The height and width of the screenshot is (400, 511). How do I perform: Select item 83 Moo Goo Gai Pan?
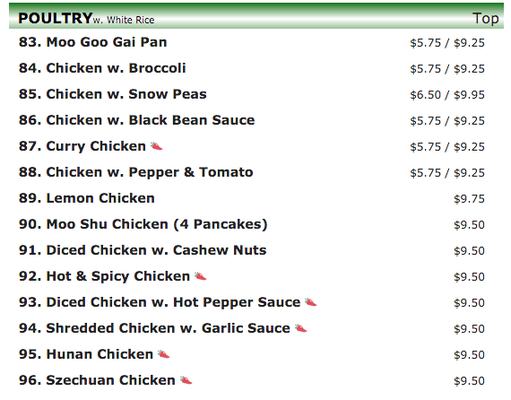pos(93,42)
